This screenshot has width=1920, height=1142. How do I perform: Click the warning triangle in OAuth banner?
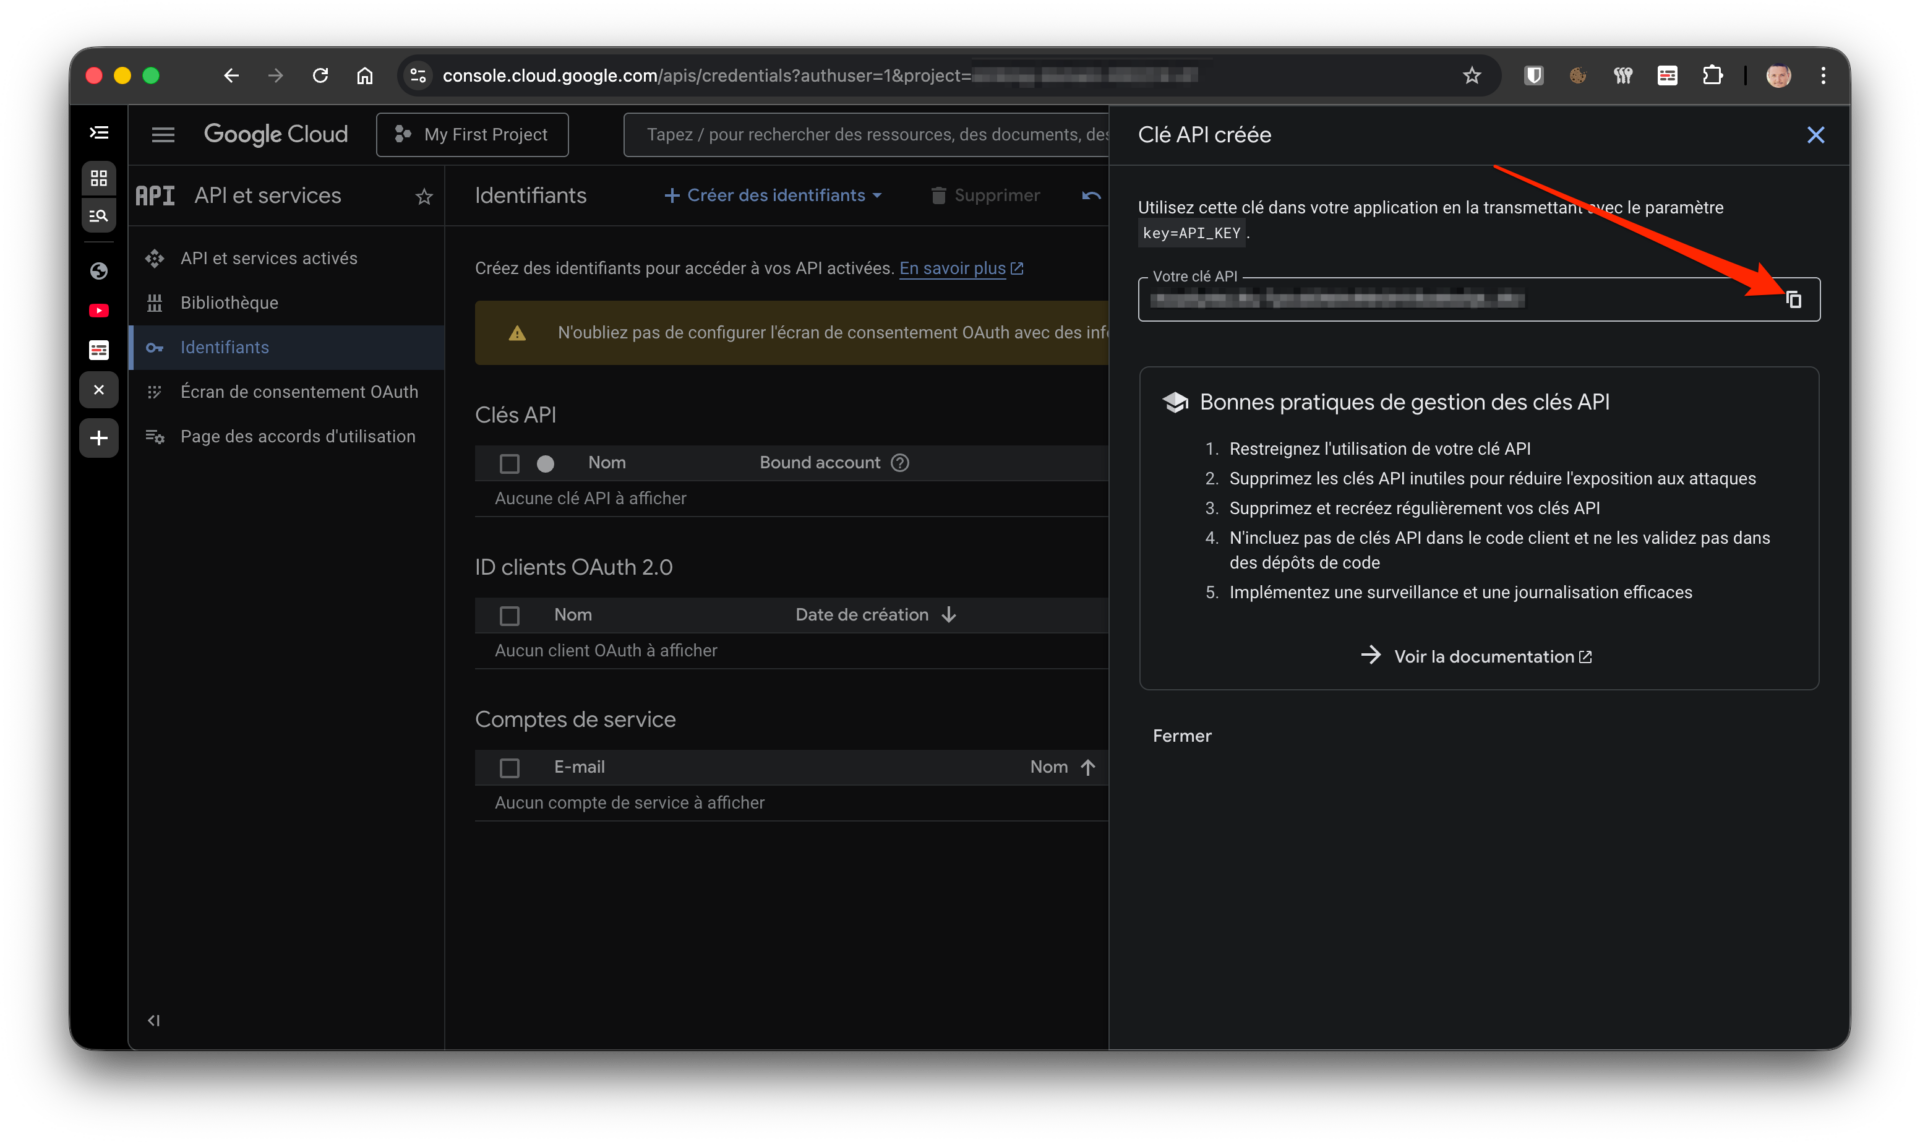click(517, 333)
